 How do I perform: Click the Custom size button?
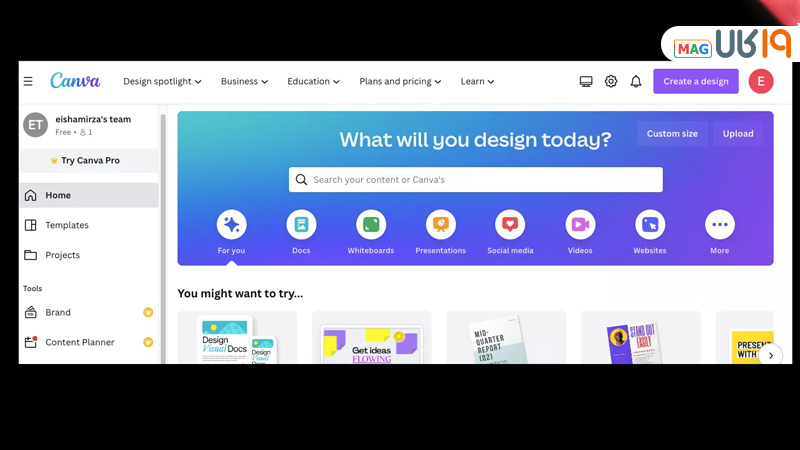pos(672,134)
